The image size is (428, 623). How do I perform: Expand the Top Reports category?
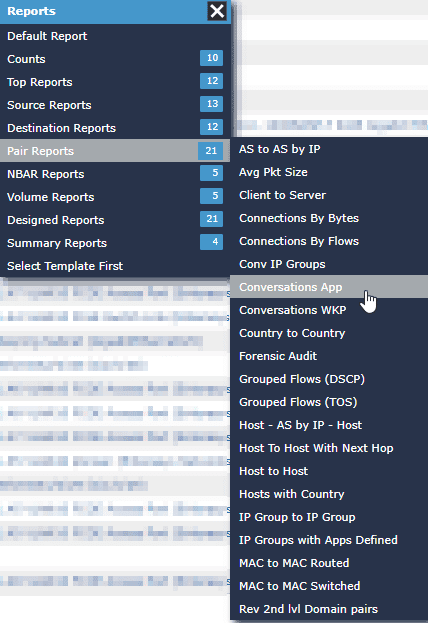click(115, 82)
